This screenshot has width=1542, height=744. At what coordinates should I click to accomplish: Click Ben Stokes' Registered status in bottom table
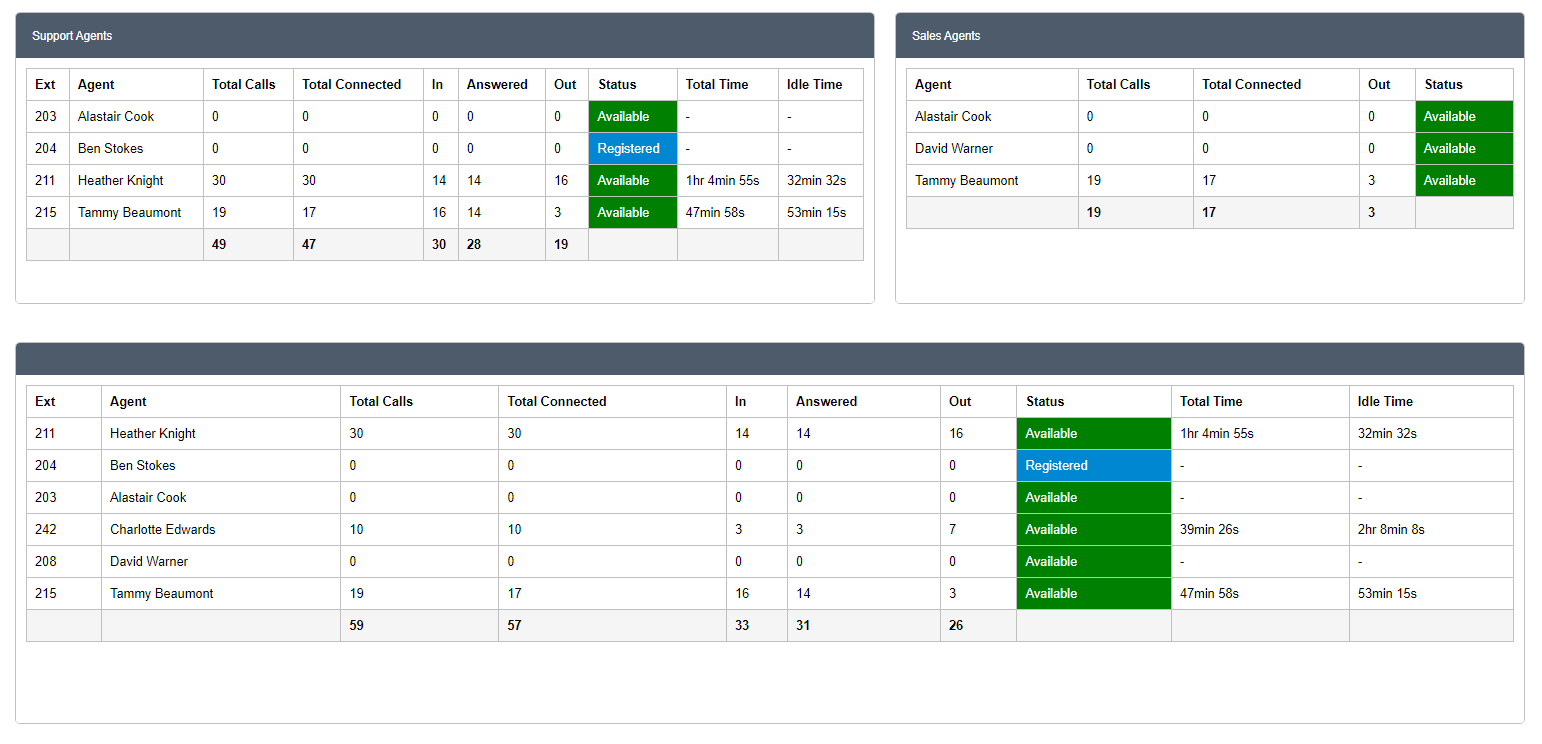click(x=1094, y=466)
